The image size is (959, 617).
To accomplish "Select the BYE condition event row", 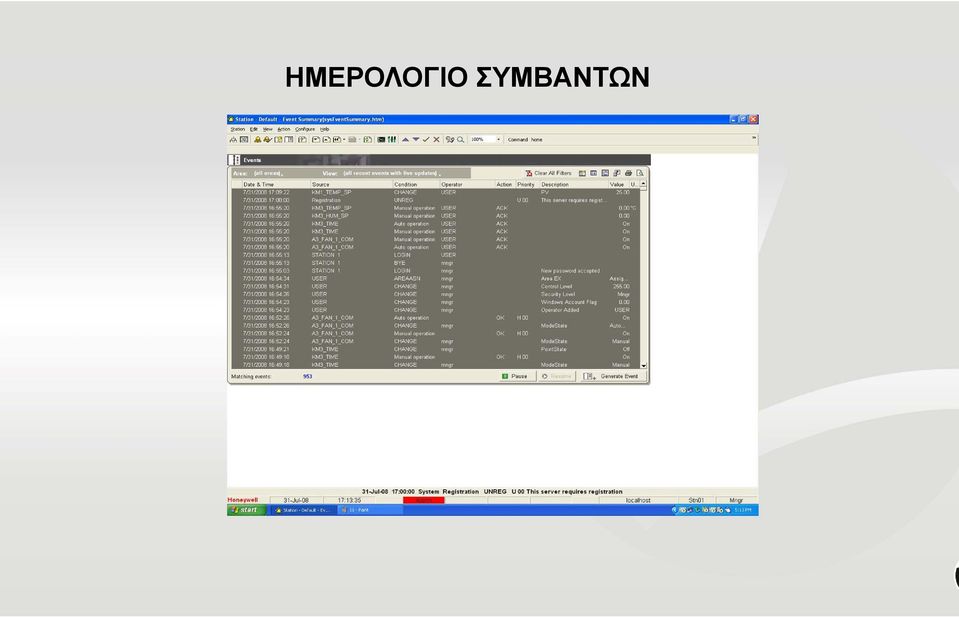I will (435, 263).
